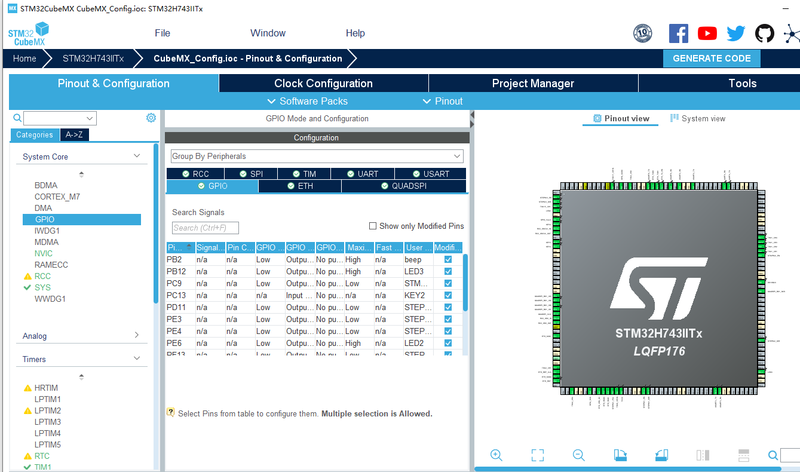800x472 pixels.
Task: Toggle the Modified checkbox for PE4
Action: (448, 331)
